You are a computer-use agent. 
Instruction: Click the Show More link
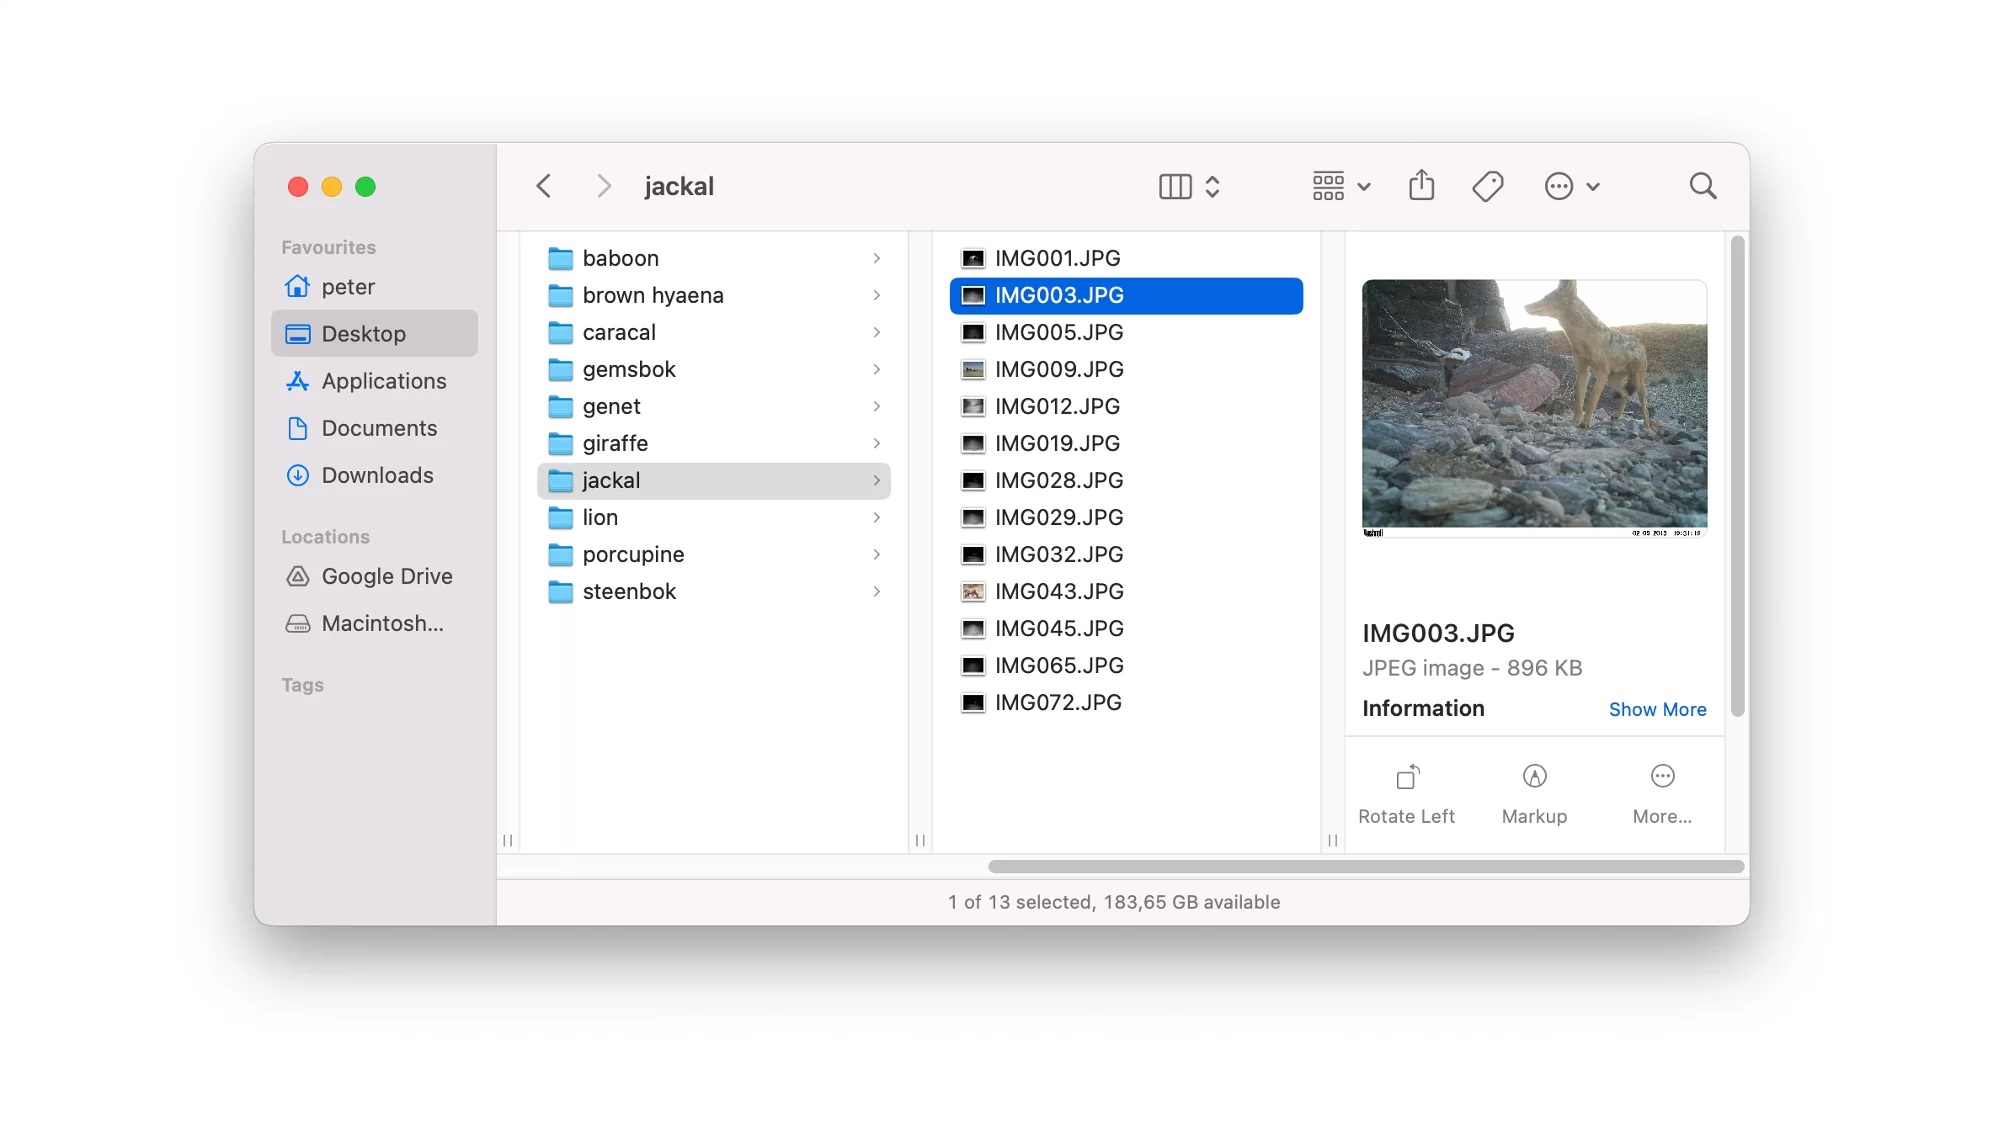(1657, 709)
